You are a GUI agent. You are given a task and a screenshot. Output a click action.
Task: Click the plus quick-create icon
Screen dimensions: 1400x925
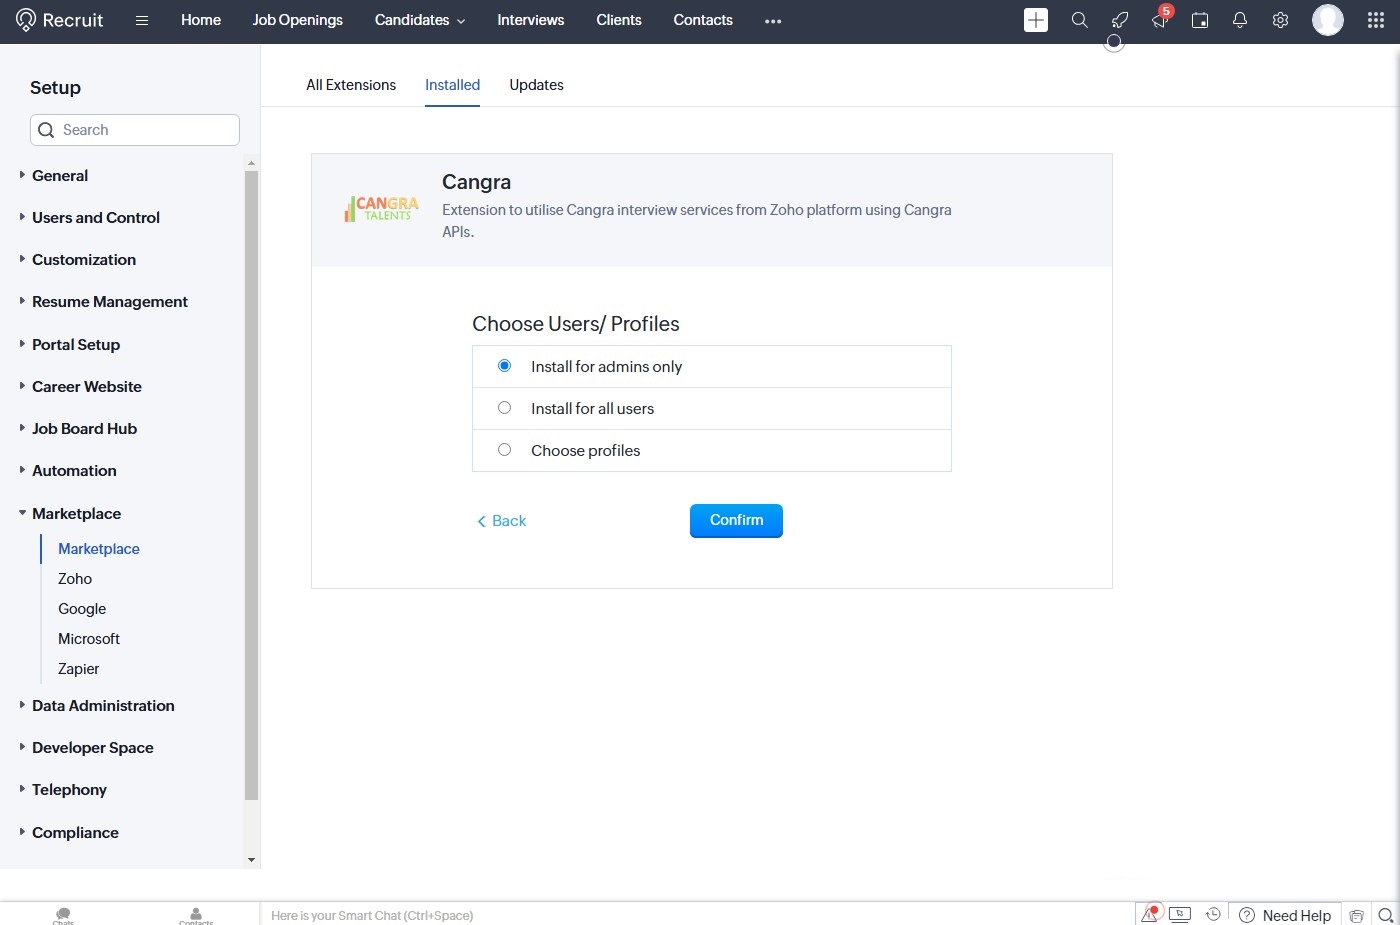[x=1036, y=20]
